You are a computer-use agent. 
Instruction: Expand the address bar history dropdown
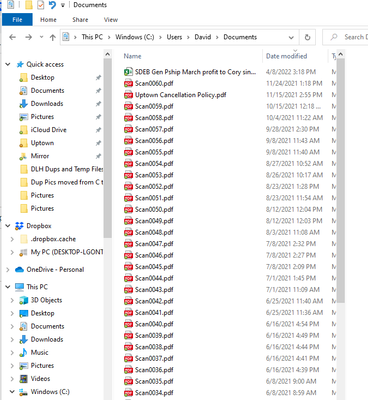(291, 37)
